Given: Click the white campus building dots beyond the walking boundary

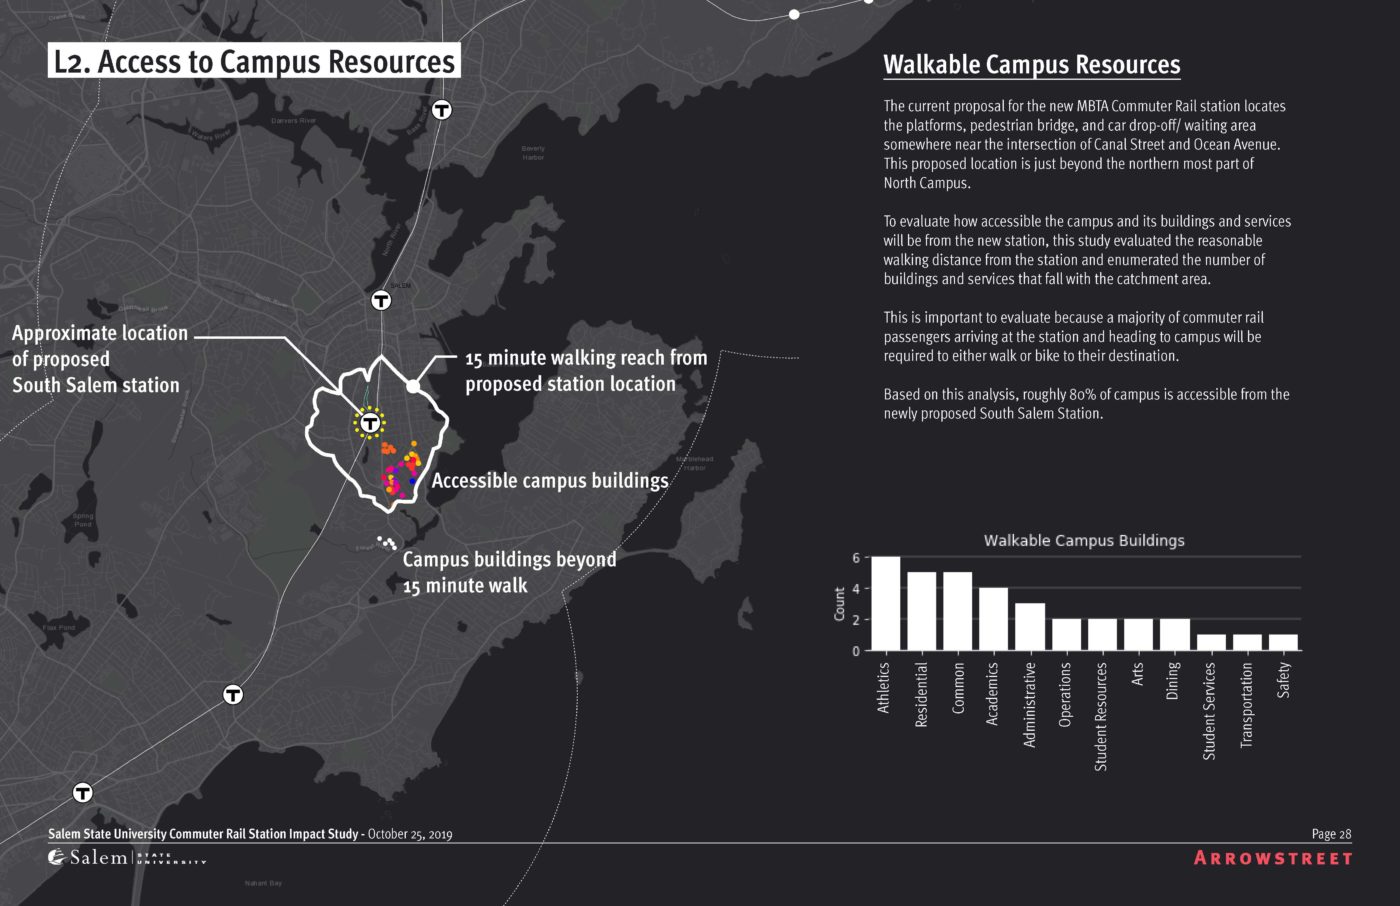Looking at the screenshot, I should tap(386, 543).
